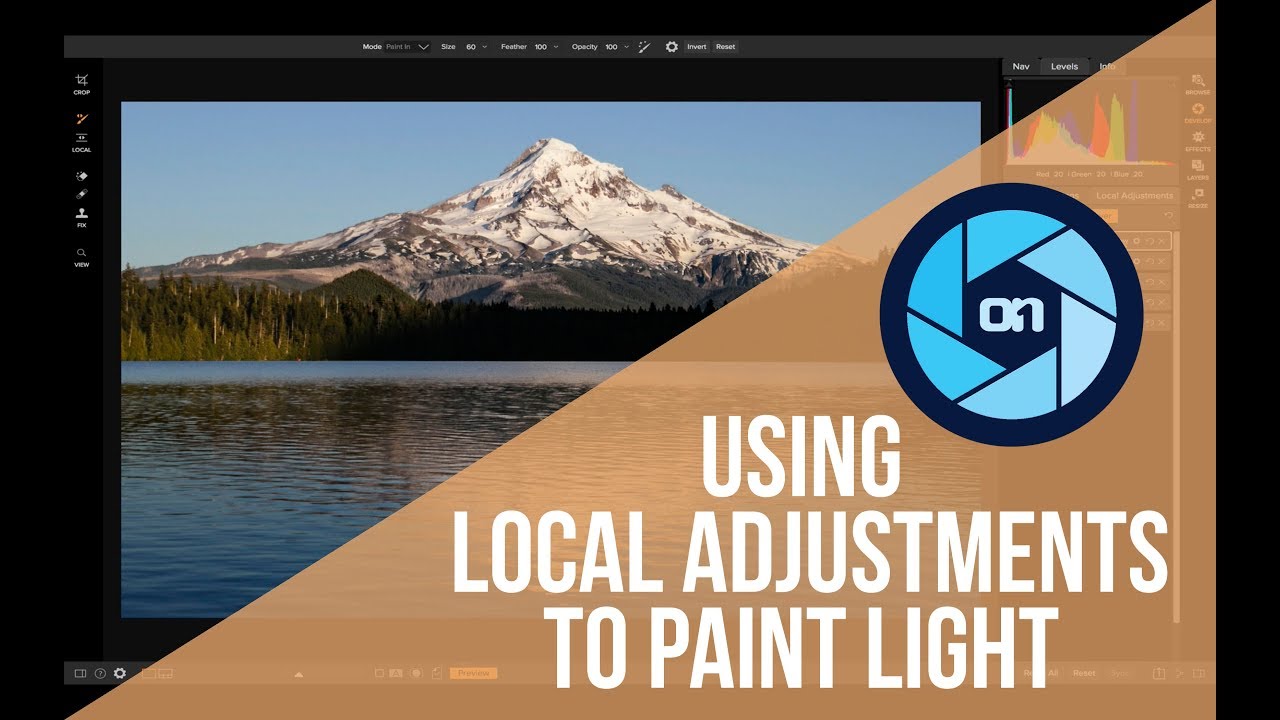This screenshot has height=720, width=1280.
Task: Select the View zoom tool
Action: pos(82,253)
